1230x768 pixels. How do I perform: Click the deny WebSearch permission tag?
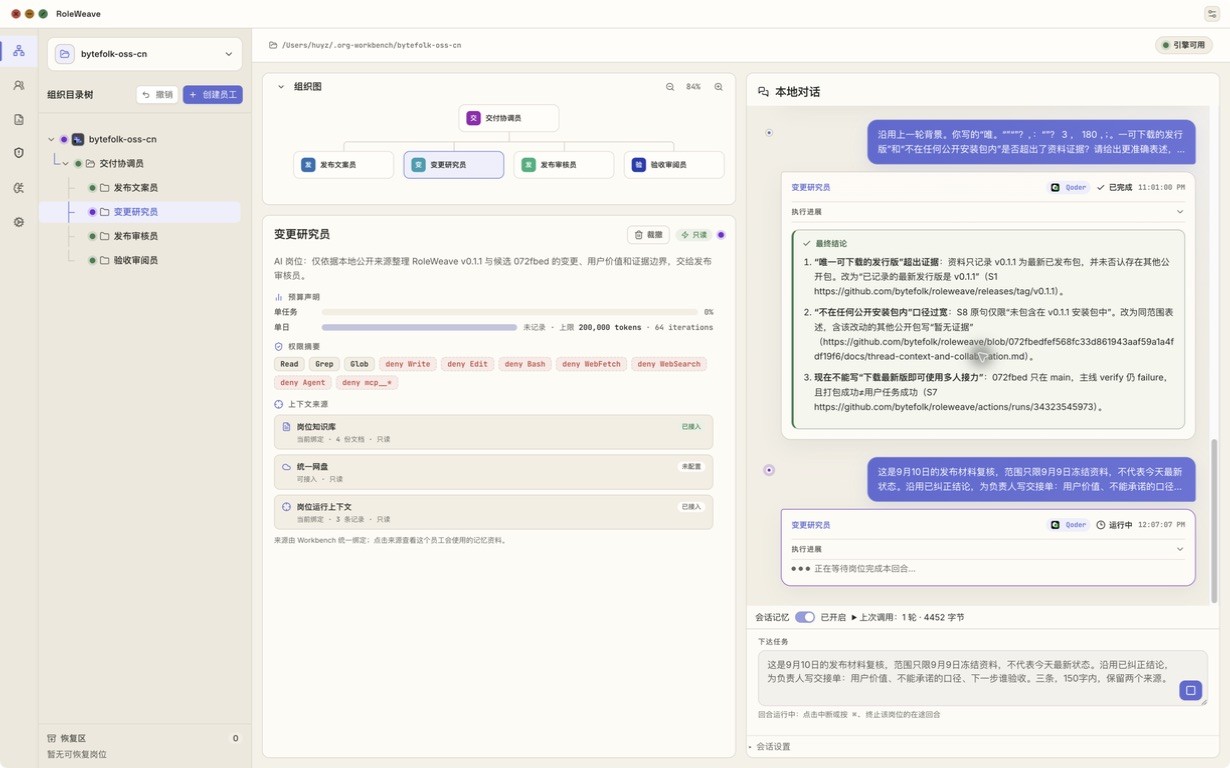point(669,364)
